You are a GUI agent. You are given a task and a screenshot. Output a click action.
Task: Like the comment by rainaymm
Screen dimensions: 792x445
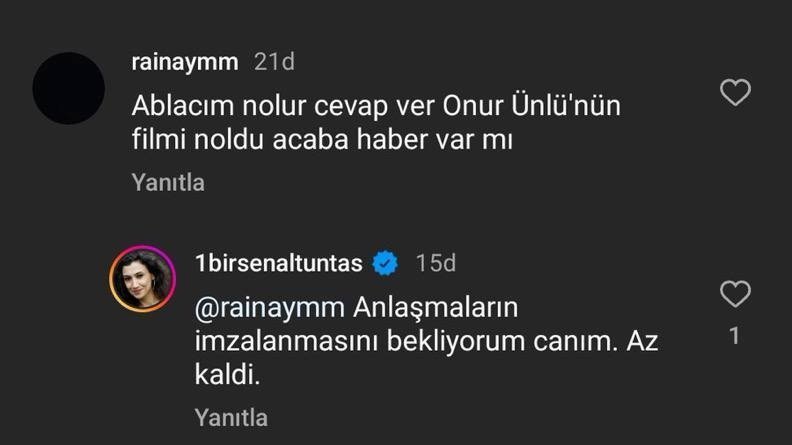pos(735,94)
